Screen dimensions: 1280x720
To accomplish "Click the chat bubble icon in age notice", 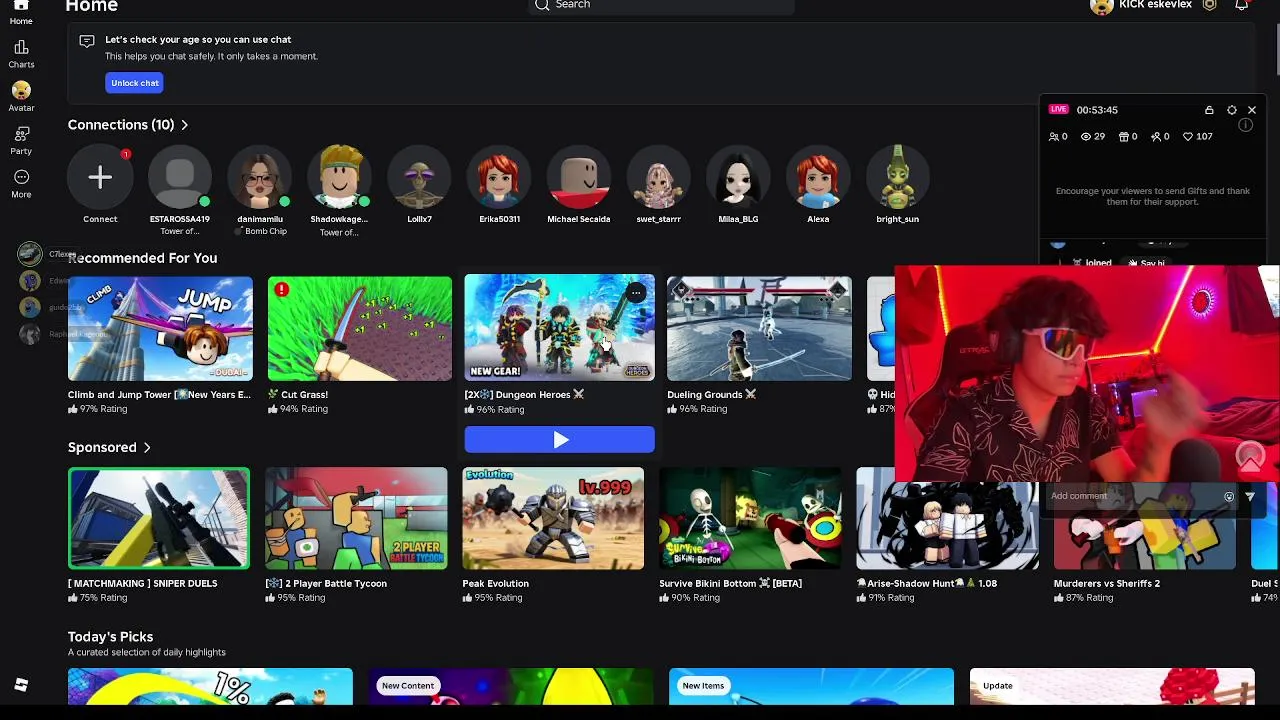I will tap(87, 41).
